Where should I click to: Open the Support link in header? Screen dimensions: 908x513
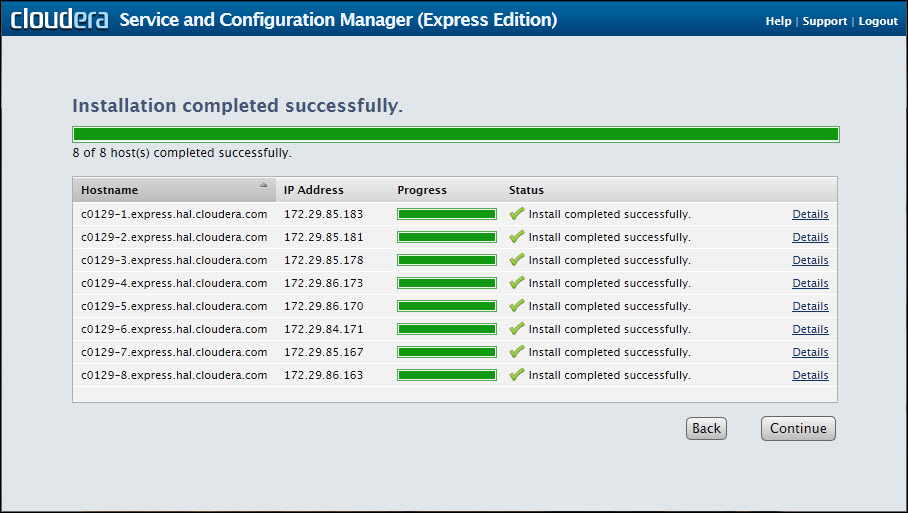(x=824, y=21)
